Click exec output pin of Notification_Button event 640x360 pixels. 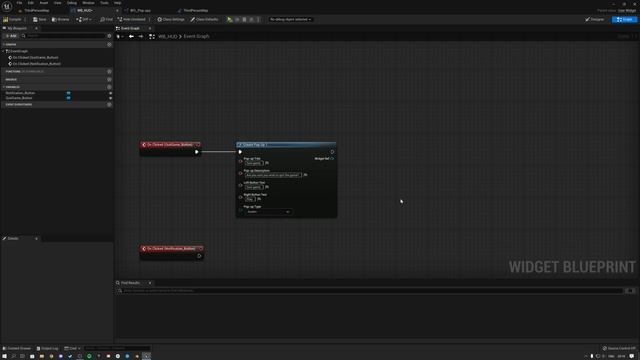click(199, 256)
